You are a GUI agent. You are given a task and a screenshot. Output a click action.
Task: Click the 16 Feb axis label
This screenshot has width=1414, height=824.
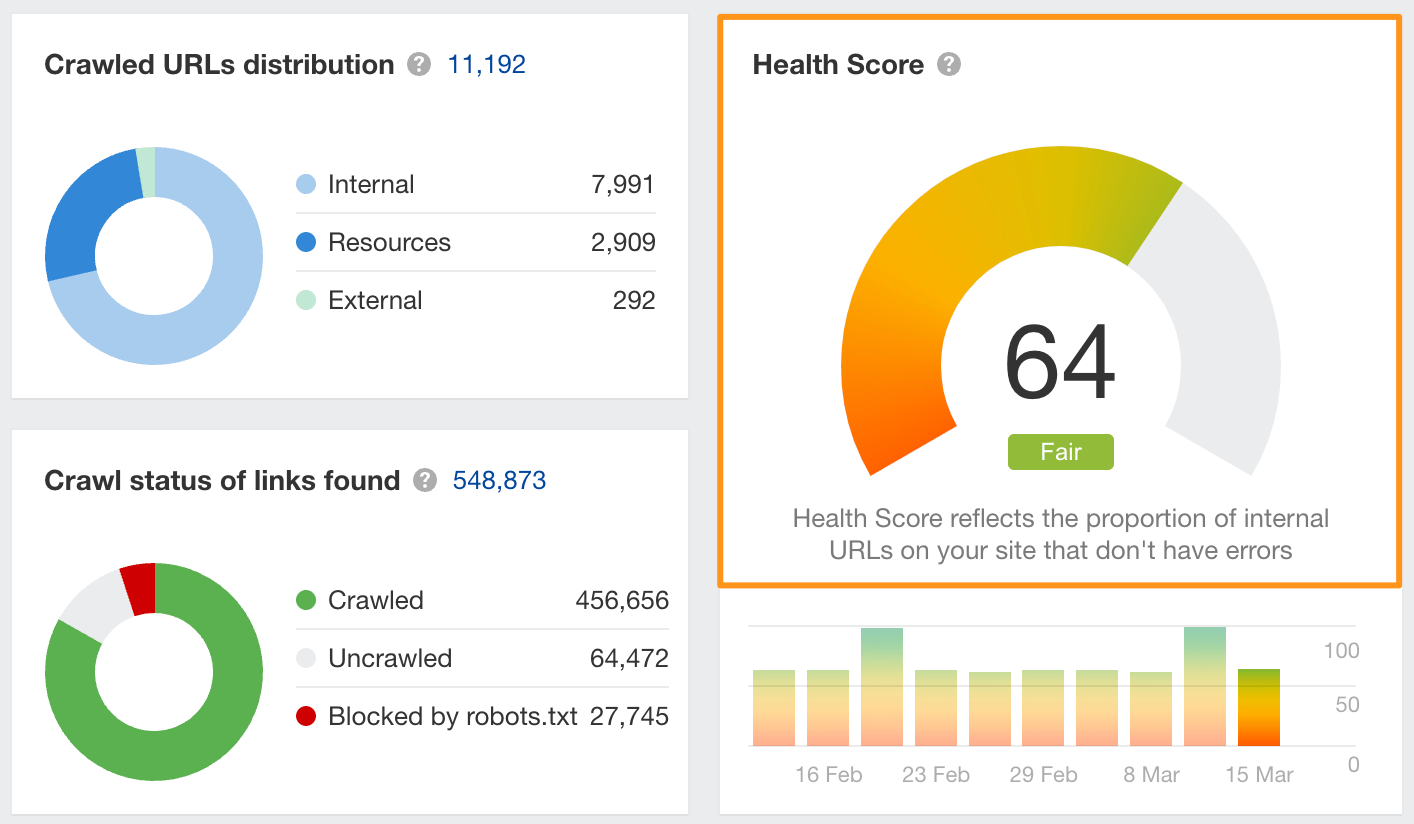[x=828, y=775]
